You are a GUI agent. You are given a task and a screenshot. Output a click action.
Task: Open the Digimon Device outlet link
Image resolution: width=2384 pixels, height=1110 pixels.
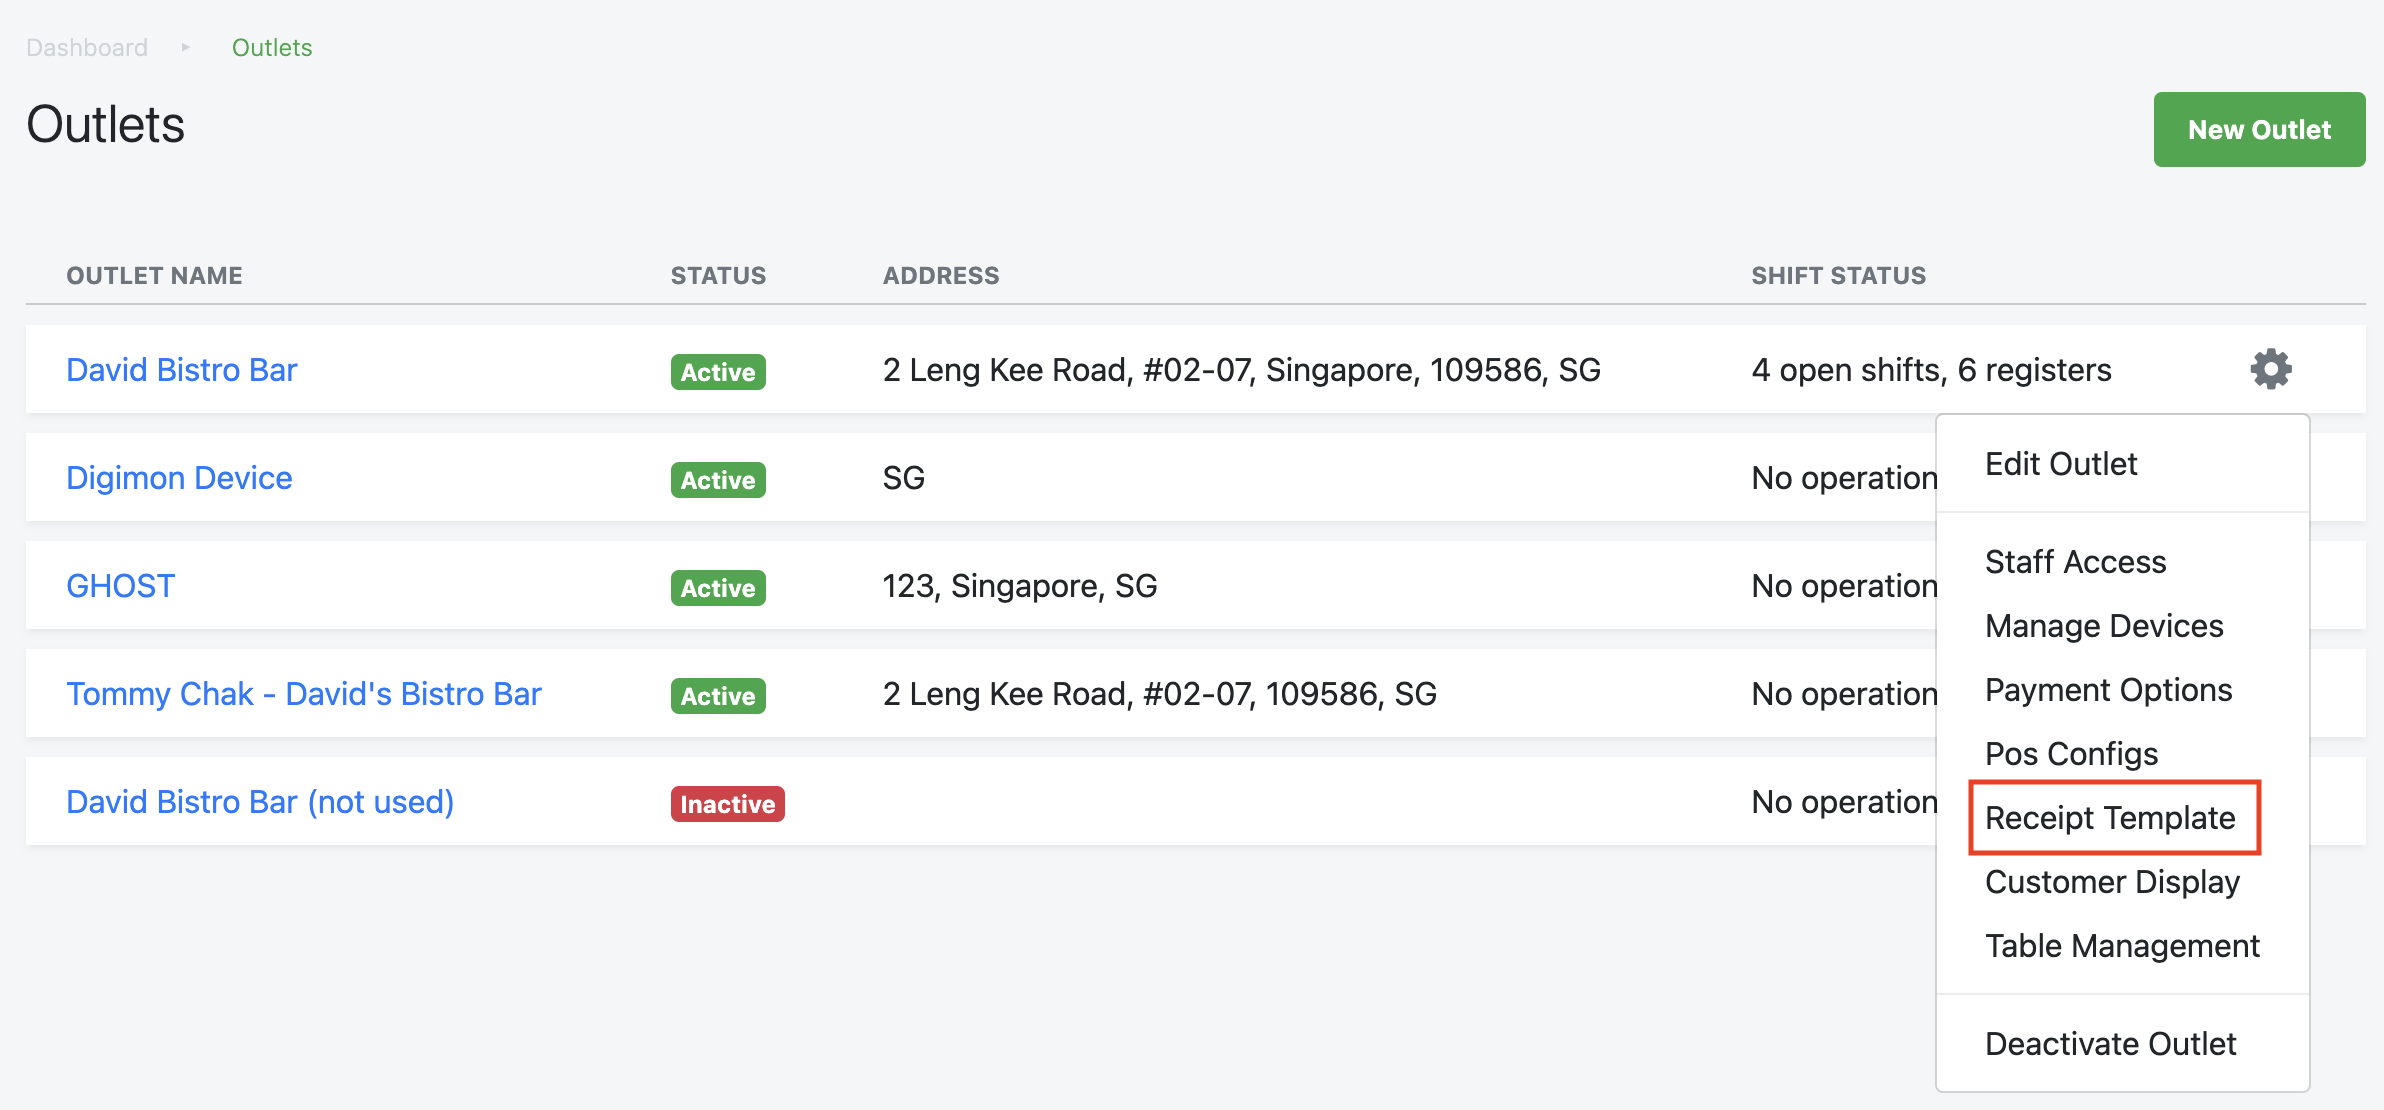pos(179,478)
